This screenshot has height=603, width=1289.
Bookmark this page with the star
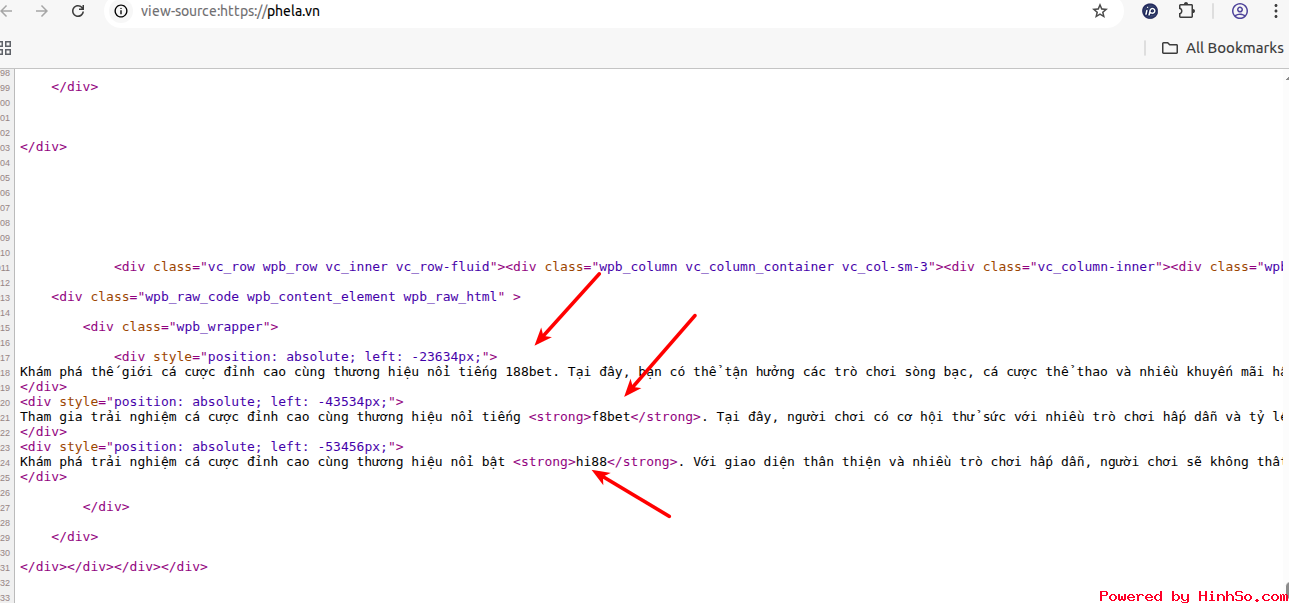click(1100, 11)
